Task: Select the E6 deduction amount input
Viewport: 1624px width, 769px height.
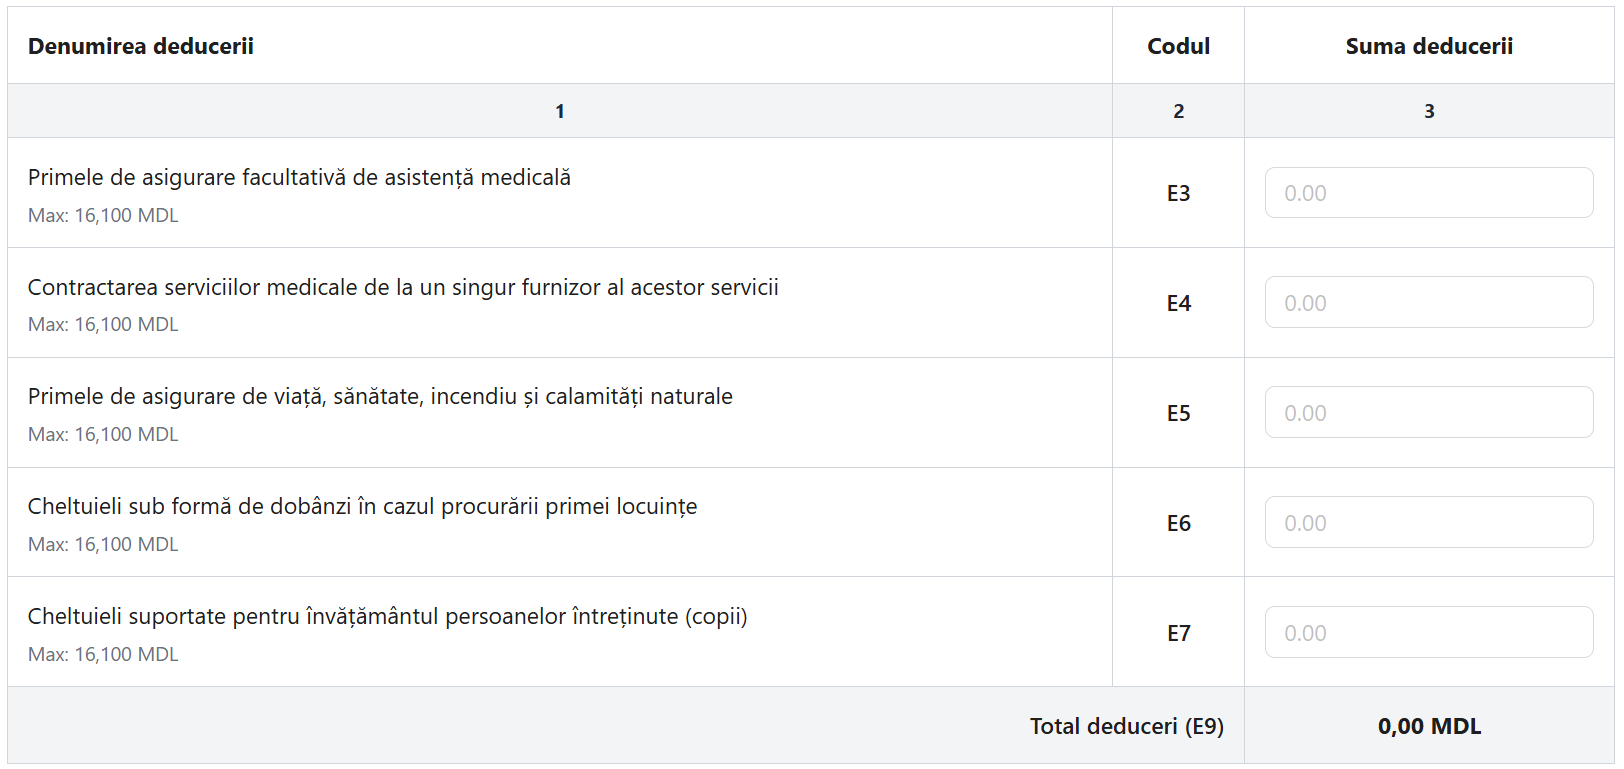Action: pyautogui.click(x=1428, y=522)
